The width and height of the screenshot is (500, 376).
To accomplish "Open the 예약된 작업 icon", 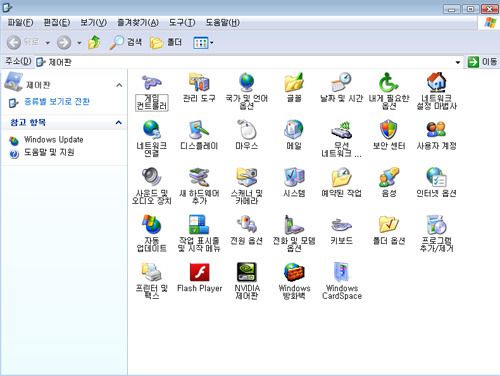I will pos(341,177).
